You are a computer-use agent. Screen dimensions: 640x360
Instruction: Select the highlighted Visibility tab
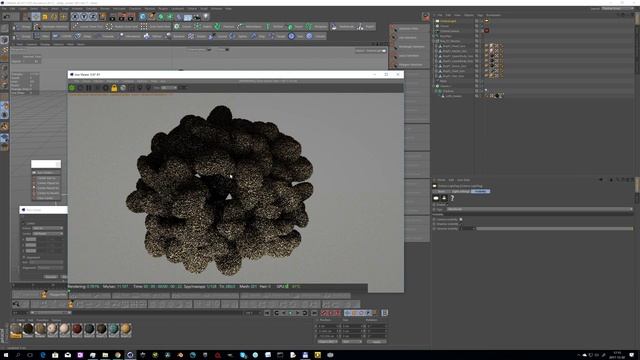pyautogui.click(x=481, y=191)
